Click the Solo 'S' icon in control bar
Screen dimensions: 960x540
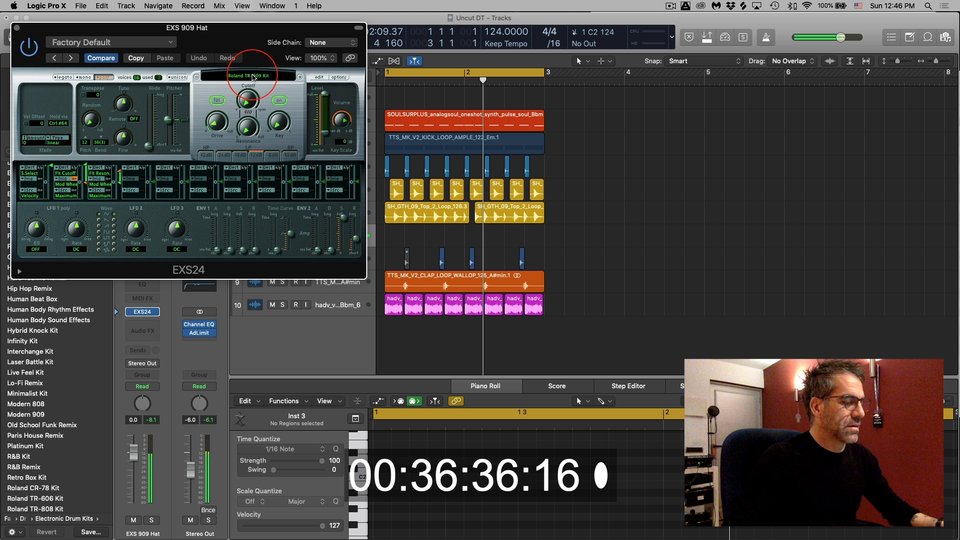[x=743, y=37]
